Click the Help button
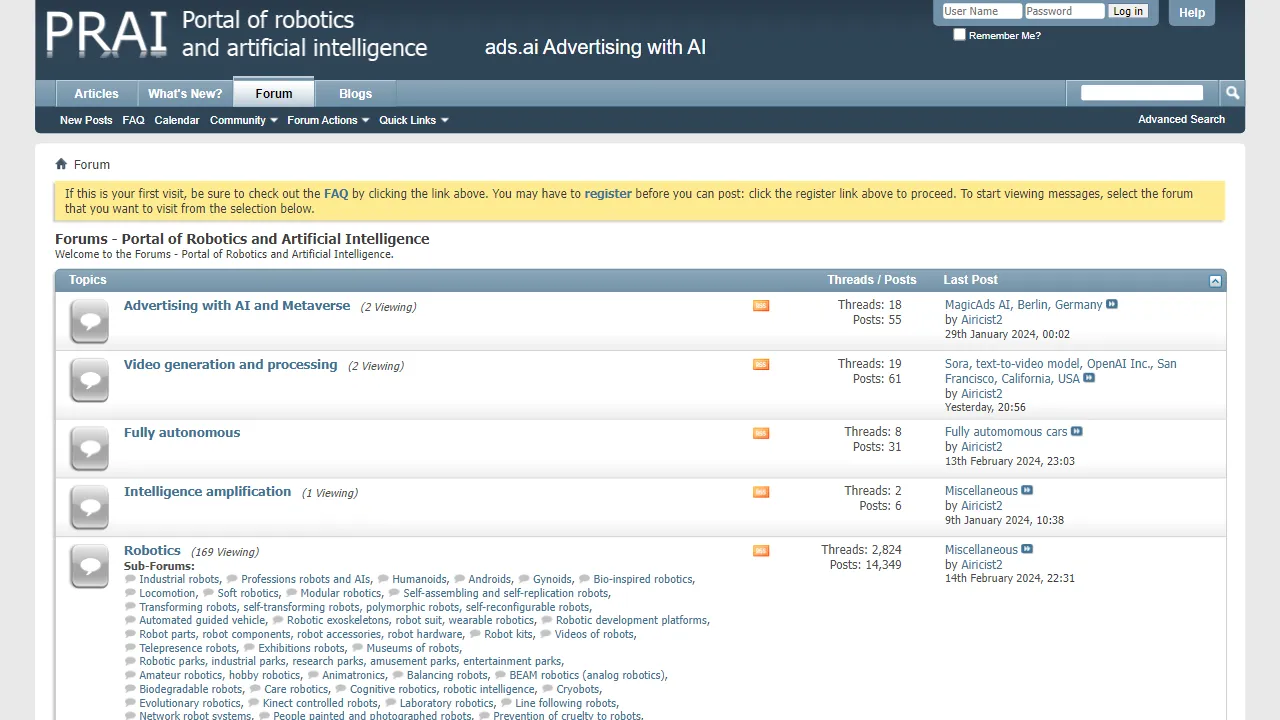 click(1192, 13)
